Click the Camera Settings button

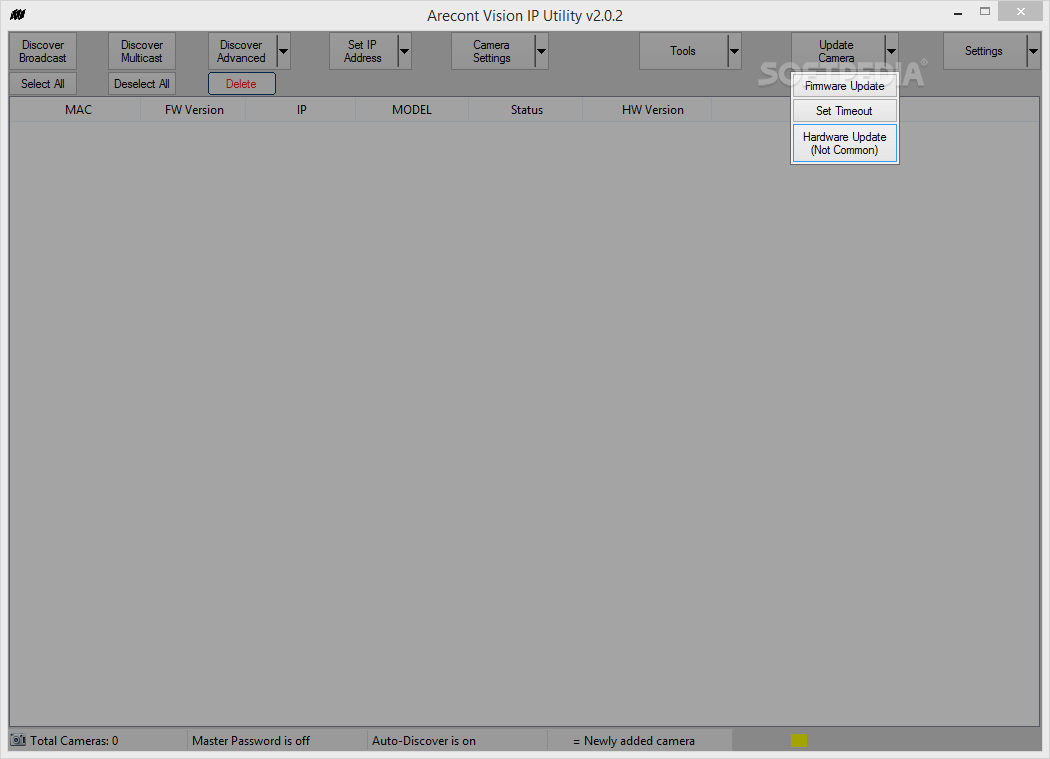coord(493,51)
